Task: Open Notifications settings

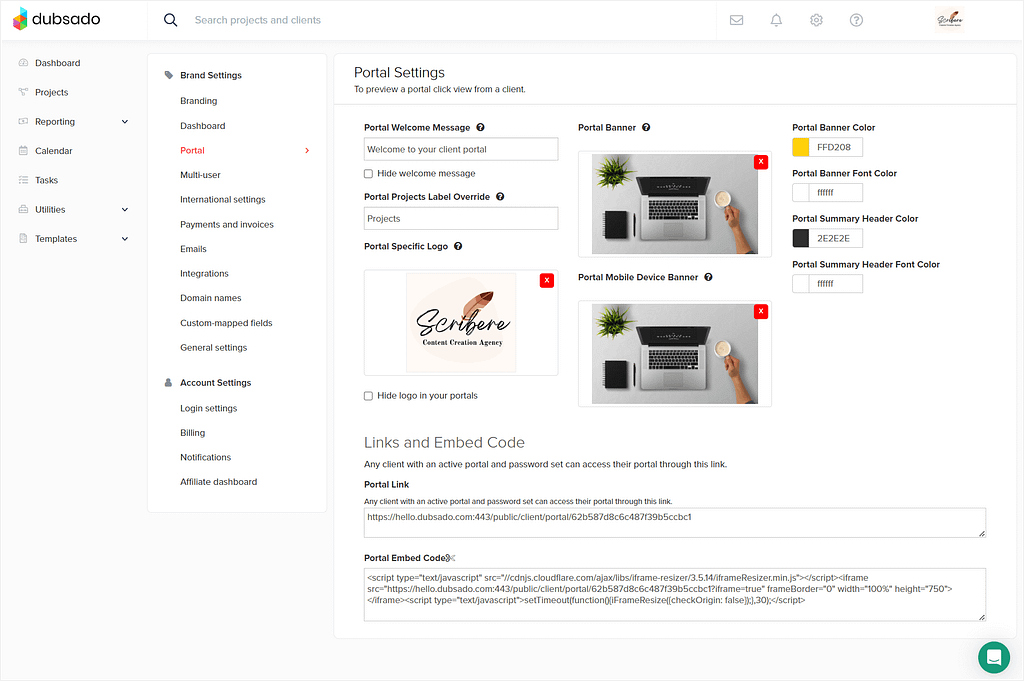Action: 206,458
